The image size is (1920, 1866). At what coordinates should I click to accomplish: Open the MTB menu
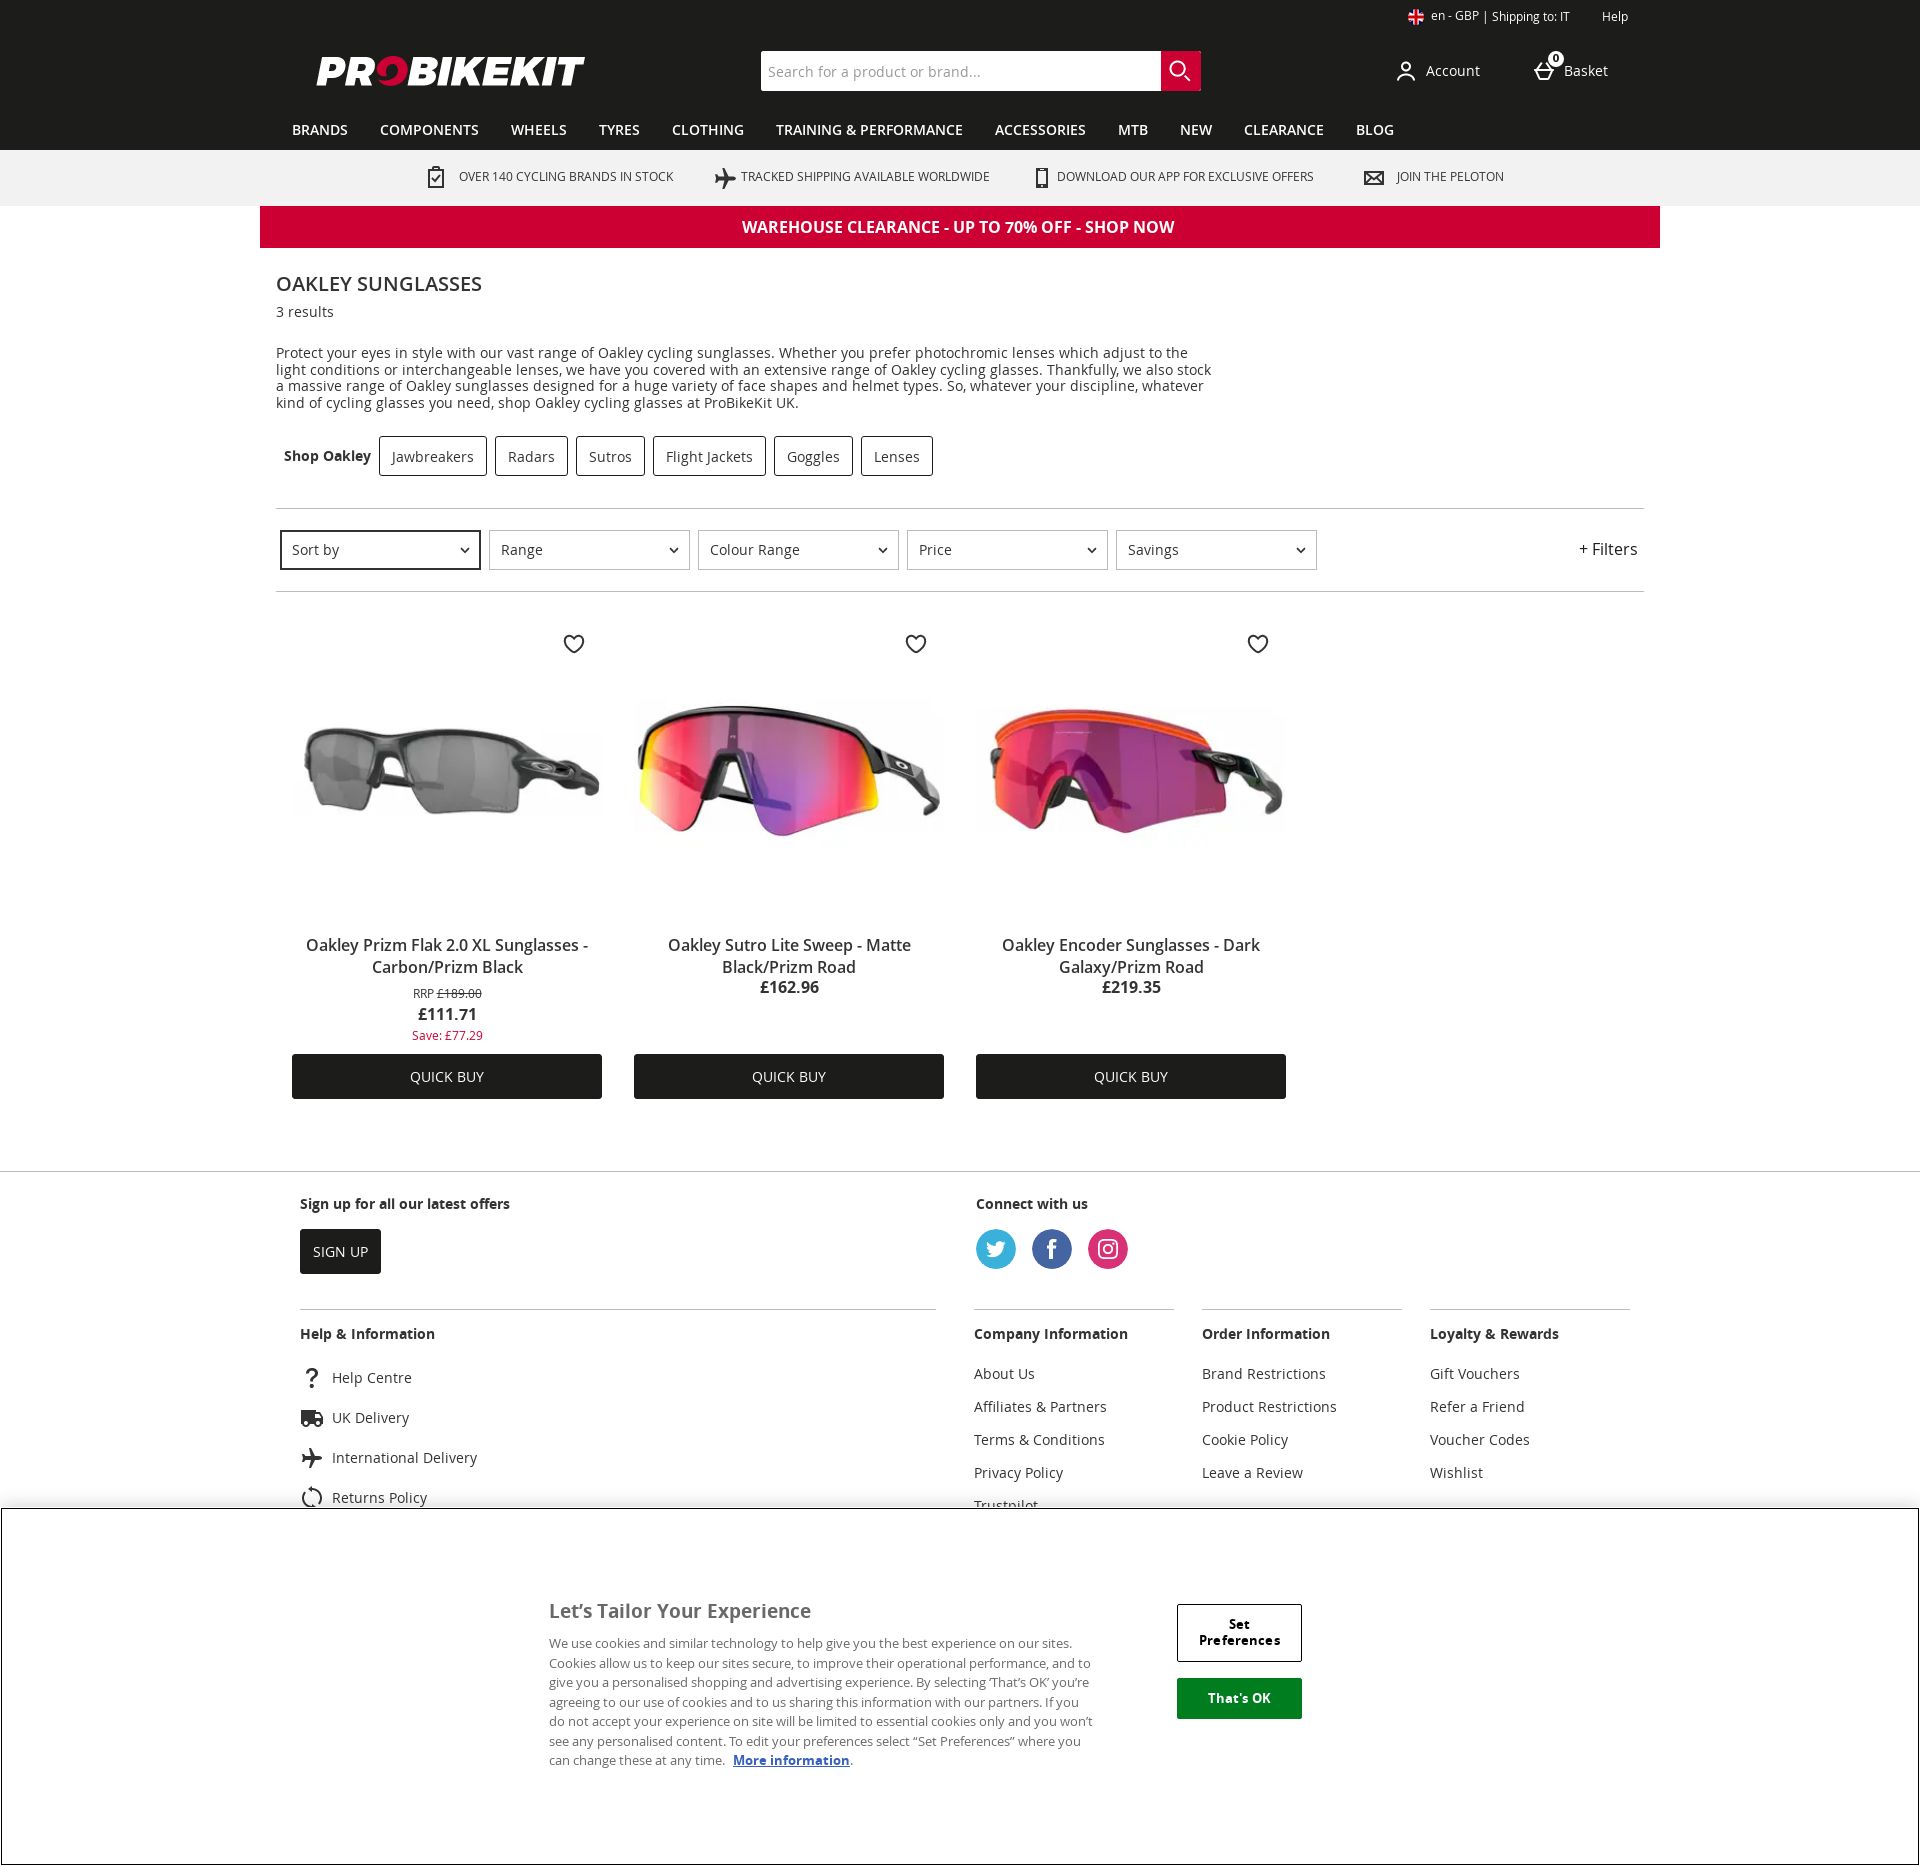point(1133,130)
